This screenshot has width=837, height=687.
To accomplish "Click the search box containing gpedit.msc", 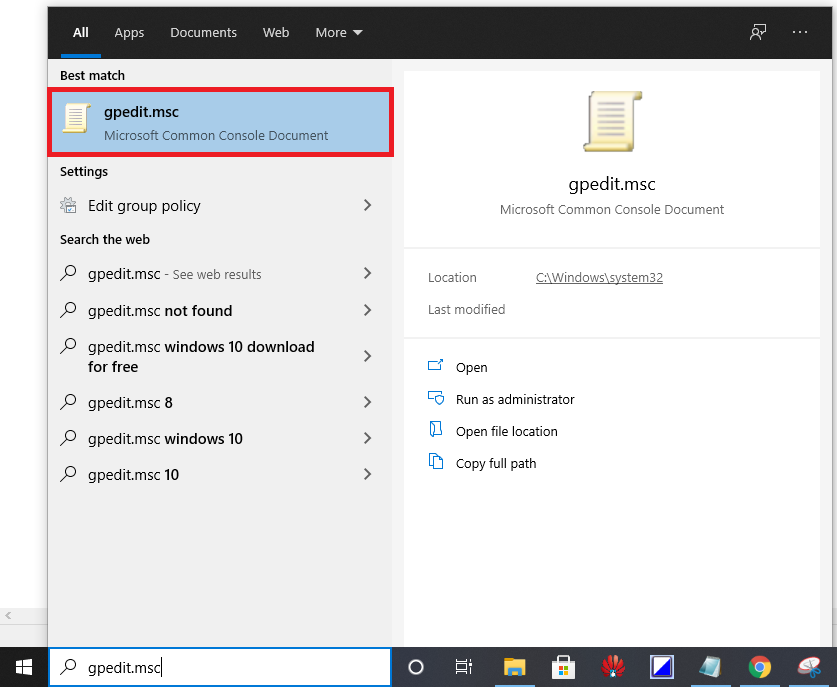I will pyautogui.click(x=220, y=667).
